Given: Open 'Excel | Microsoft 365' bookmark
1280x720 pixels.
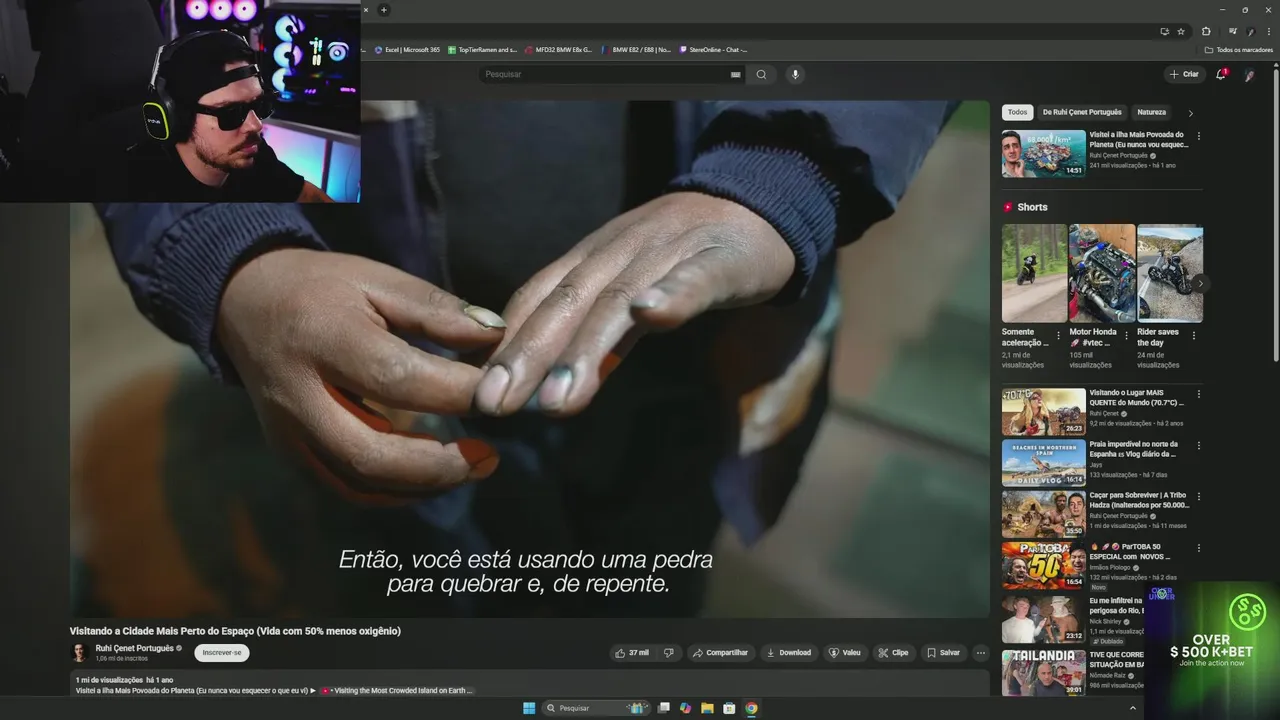Looking at the screenshot, I should pyautogui.click(x=407, y=49).
